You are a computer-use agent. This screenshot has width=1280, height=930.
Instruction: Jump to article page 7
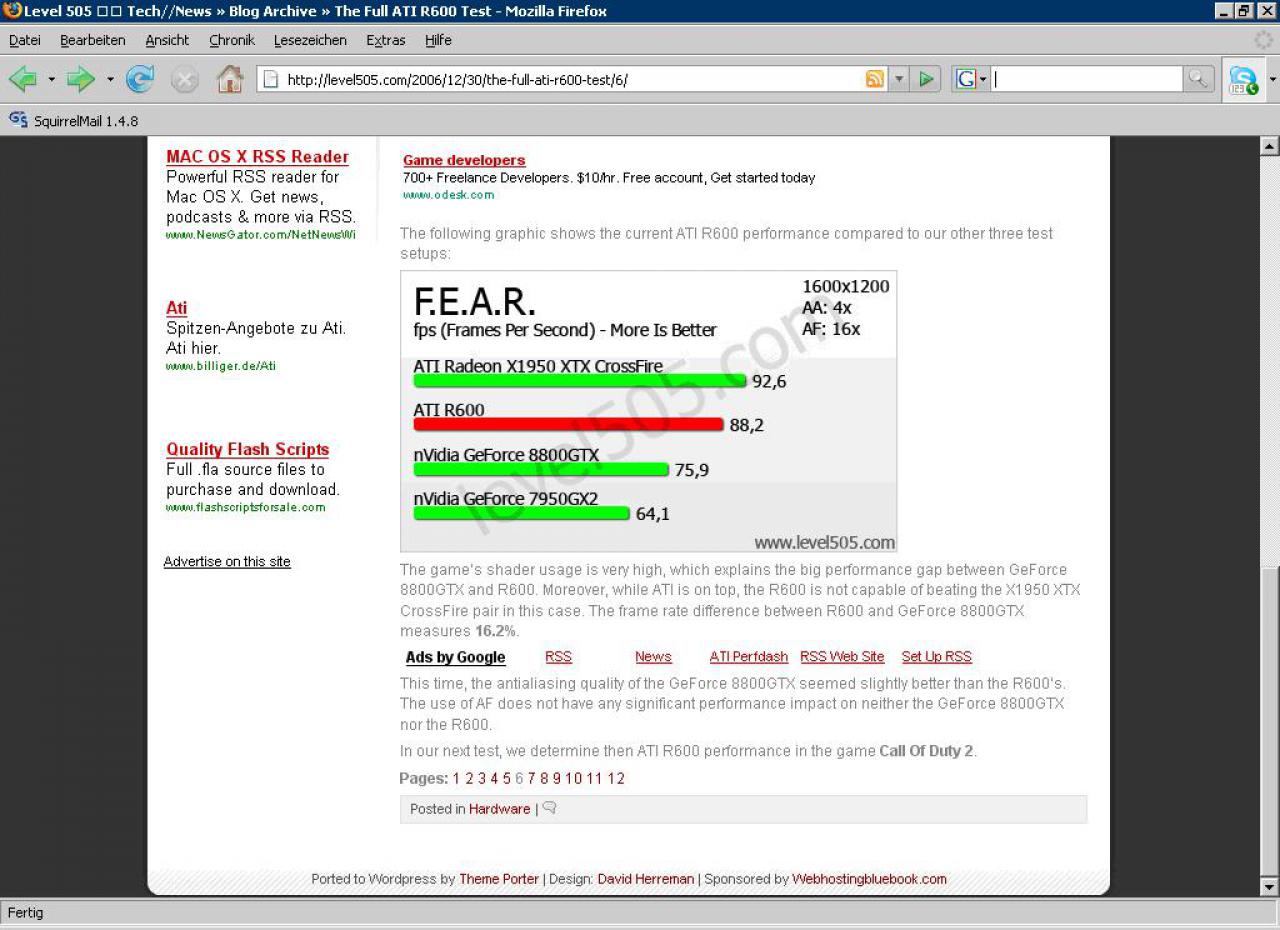(x=532, y=778)
